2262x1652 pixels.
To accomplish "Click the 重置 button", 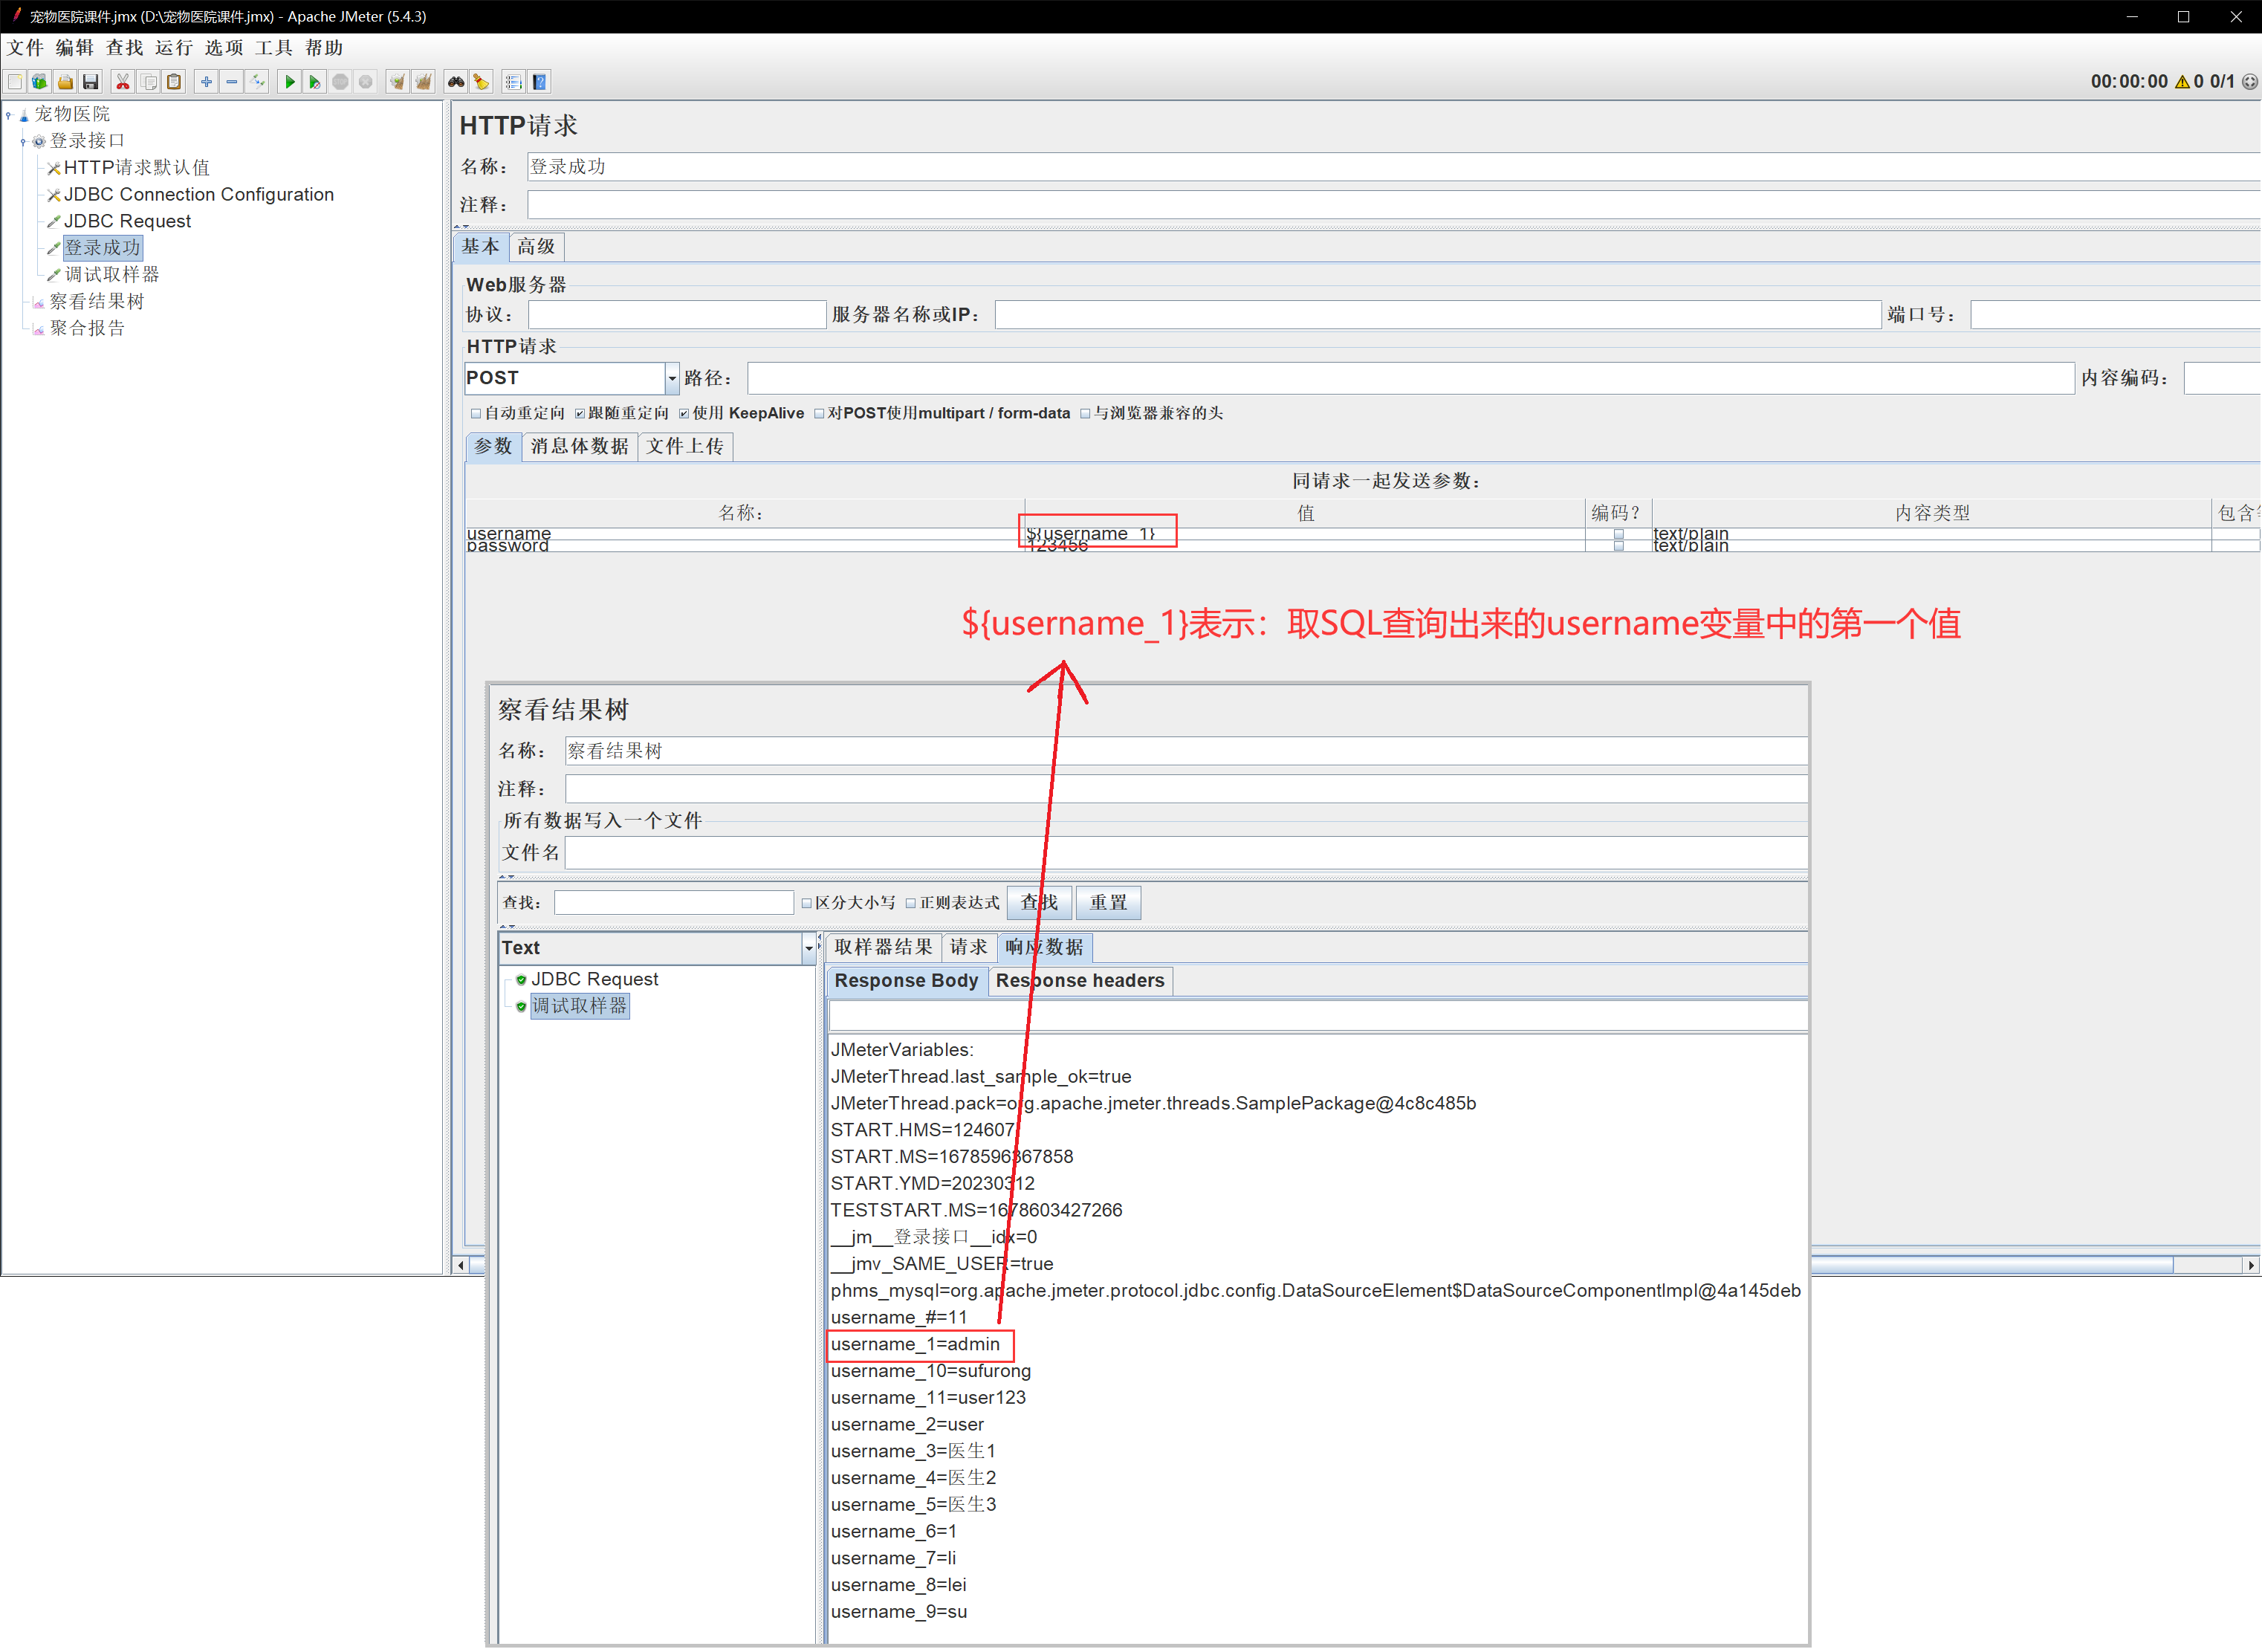I will 1107,903.
